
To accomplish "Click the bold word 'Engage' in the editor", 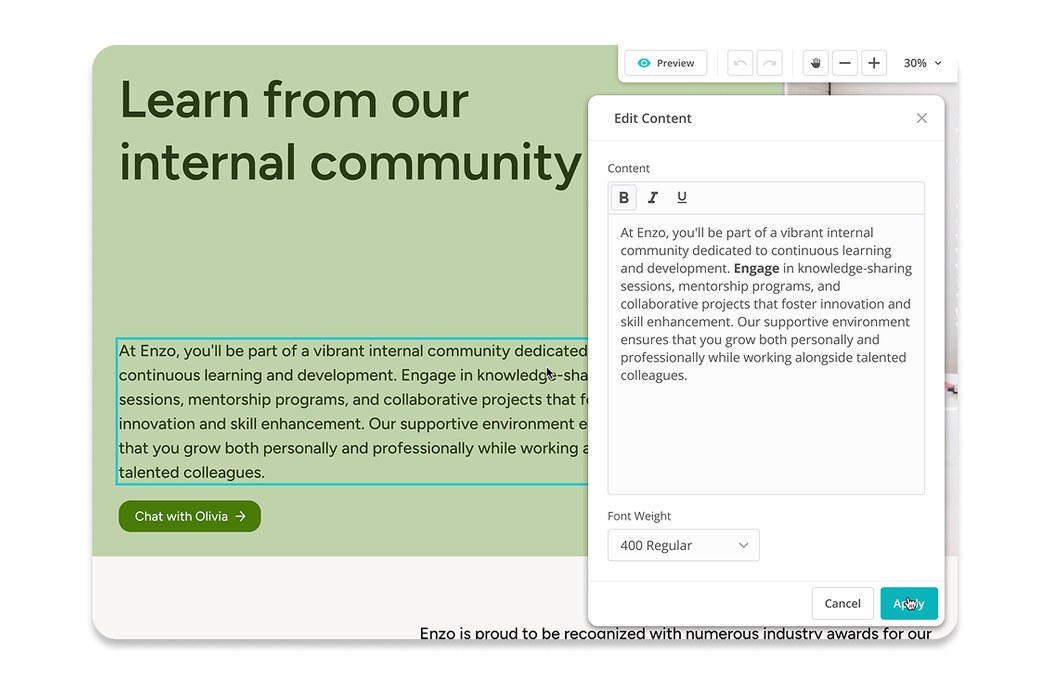I will pyautogui.click(x=756, y=269).
